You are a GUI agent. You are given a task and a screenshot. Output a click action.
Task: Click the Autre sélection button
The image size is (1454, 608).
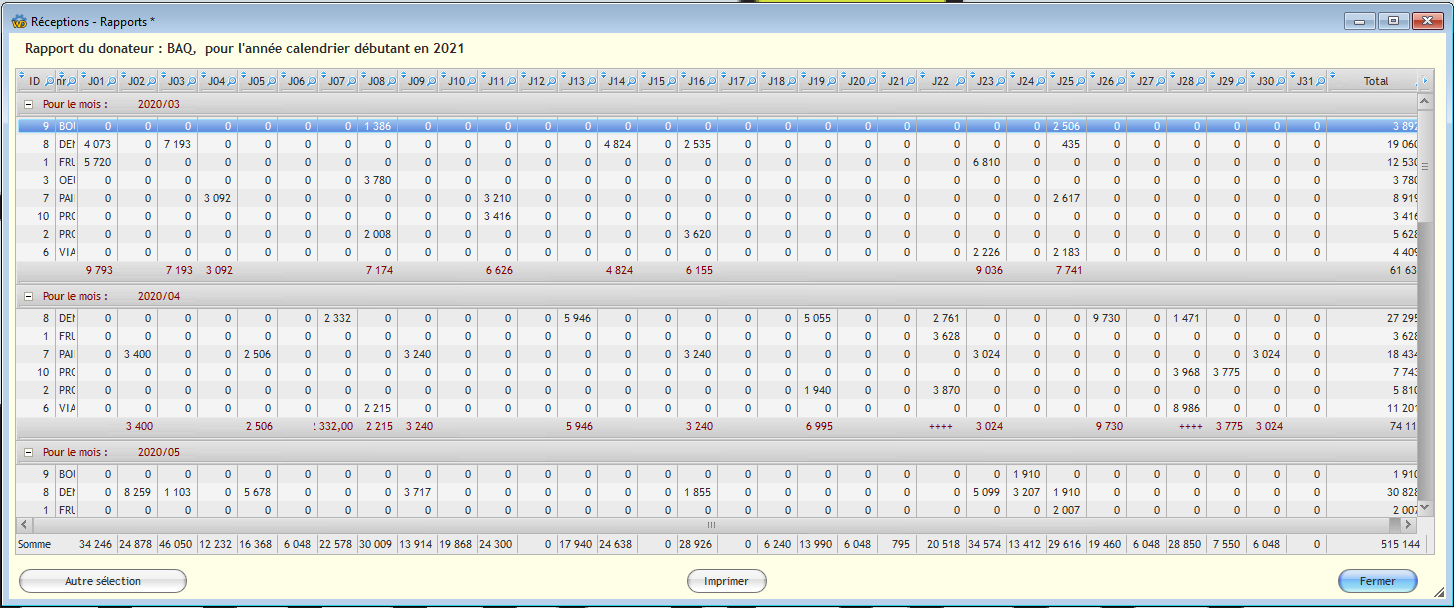click(103, 581)
